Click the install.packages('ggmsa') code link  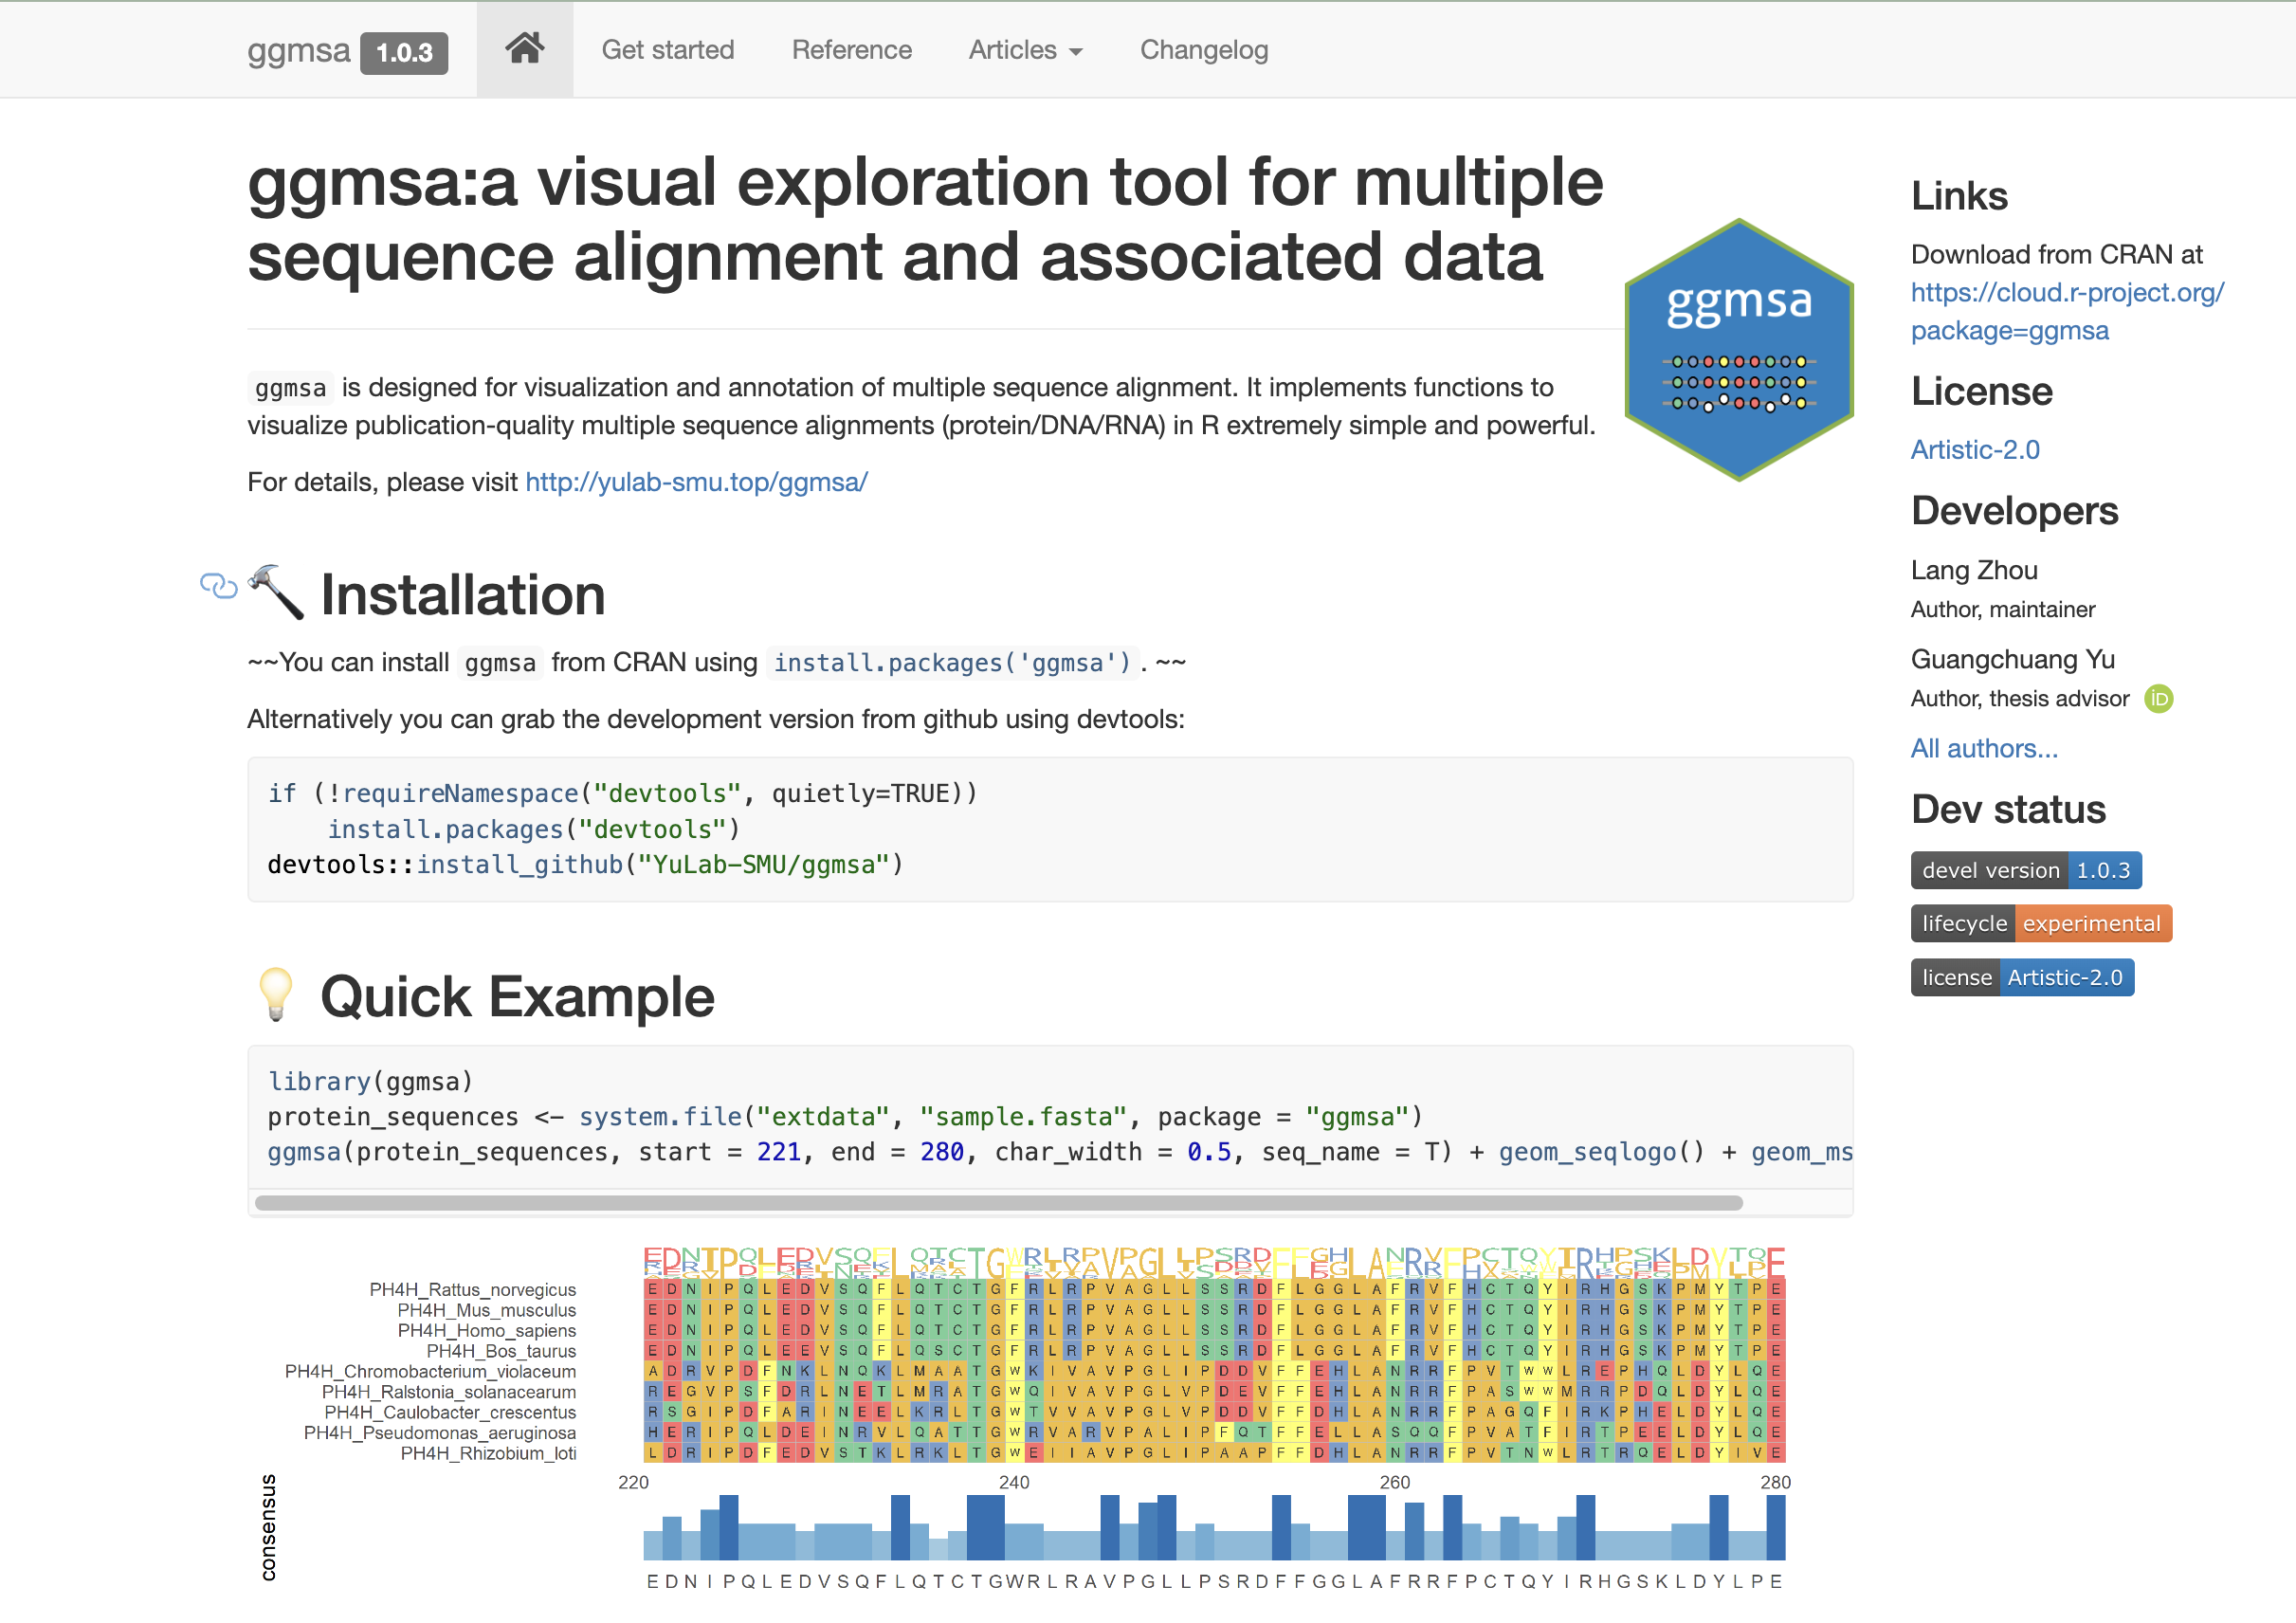pos(951,663)
